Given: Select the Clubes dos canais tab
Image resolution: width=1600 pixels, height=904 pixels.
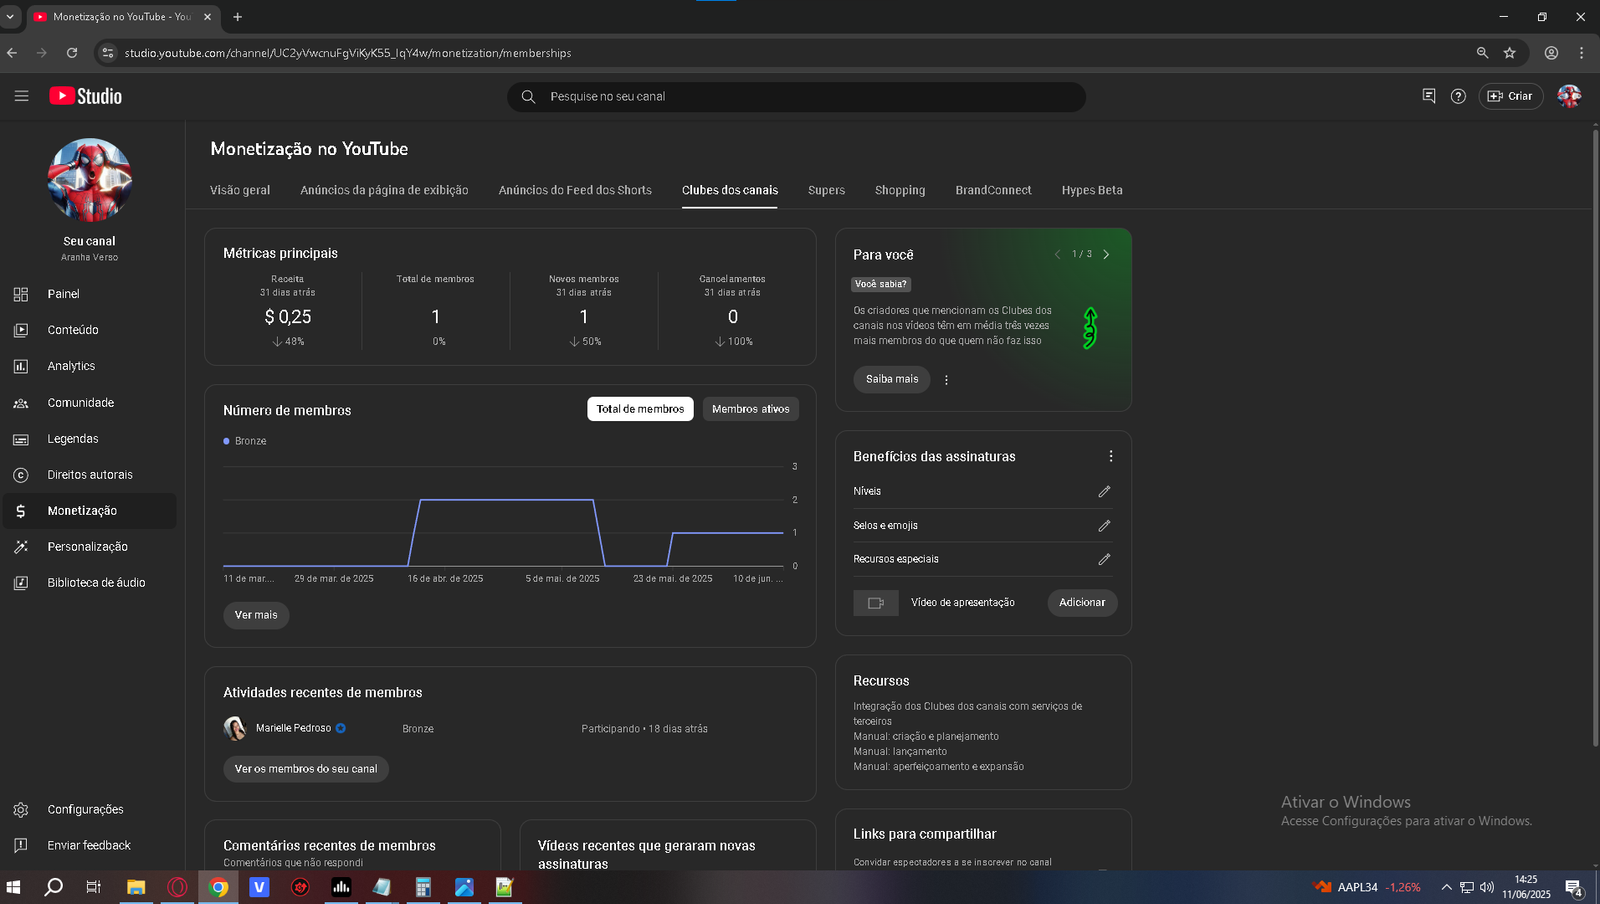Looking at the screenshot, I should [730, 190].
